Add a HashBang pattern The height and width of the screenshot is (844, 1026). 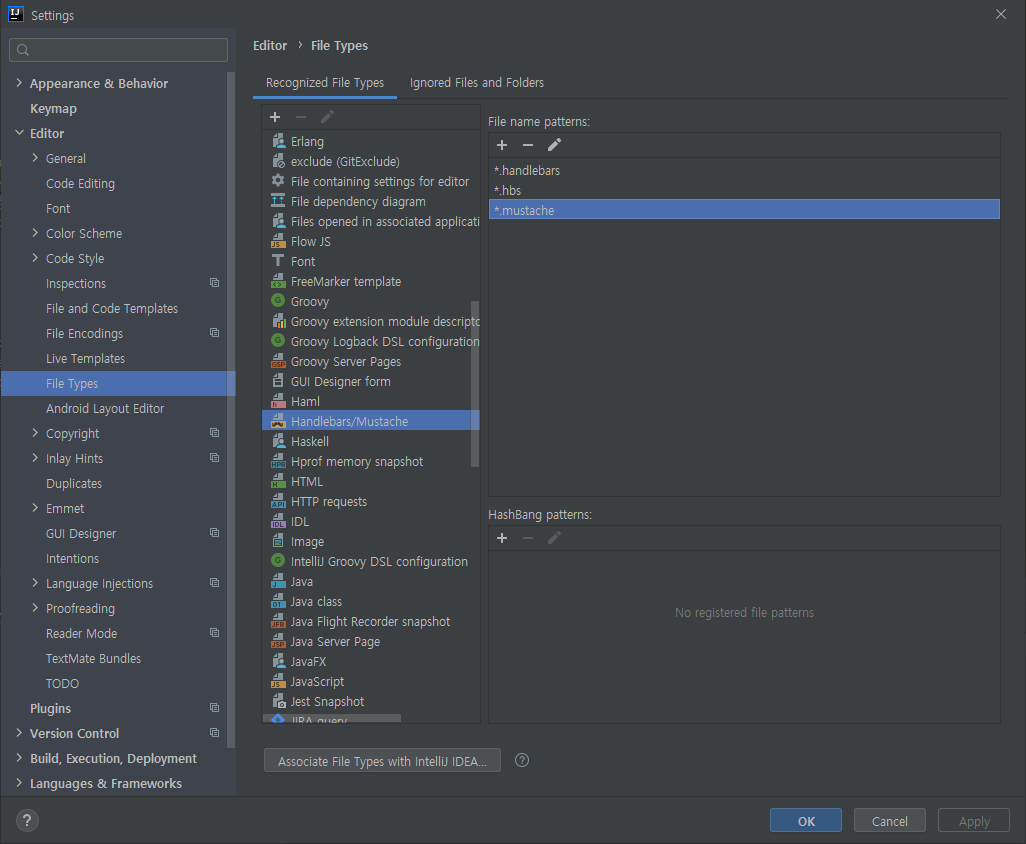click(502, 538)
